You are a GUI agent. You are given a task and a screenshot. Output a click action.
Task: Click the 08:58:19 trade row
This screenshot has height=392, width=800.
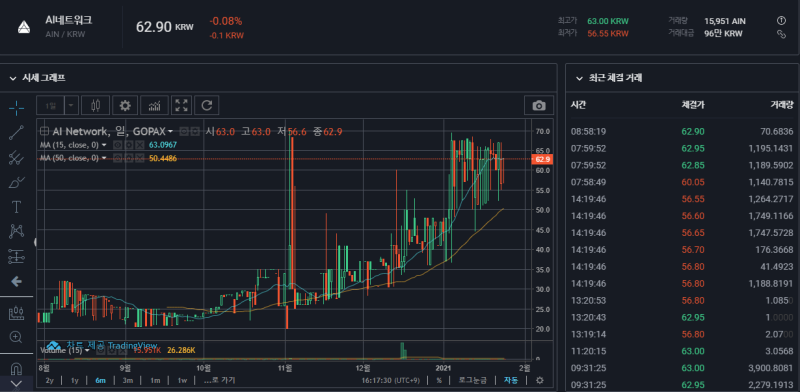(x=682, y=132)
